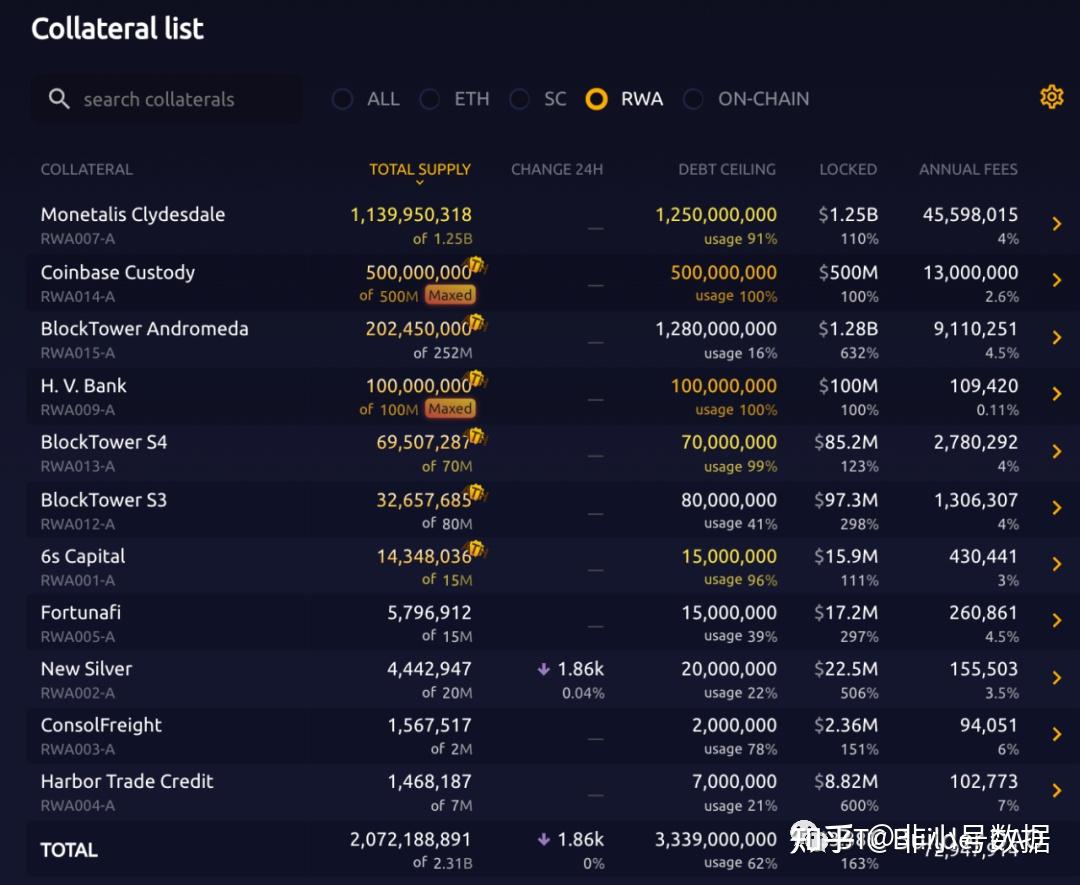Viewport: 1080px width, 885px height.
Task: Click annual fees value 94,051
Action: click(x=989, y=725)
